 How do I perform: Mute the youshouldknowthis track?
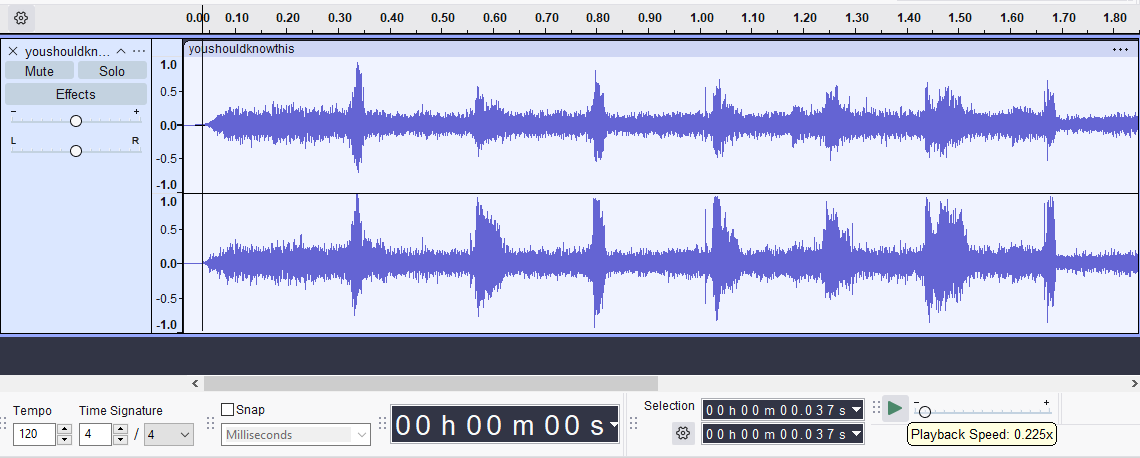pyautogui.click(x=39, y=71)
